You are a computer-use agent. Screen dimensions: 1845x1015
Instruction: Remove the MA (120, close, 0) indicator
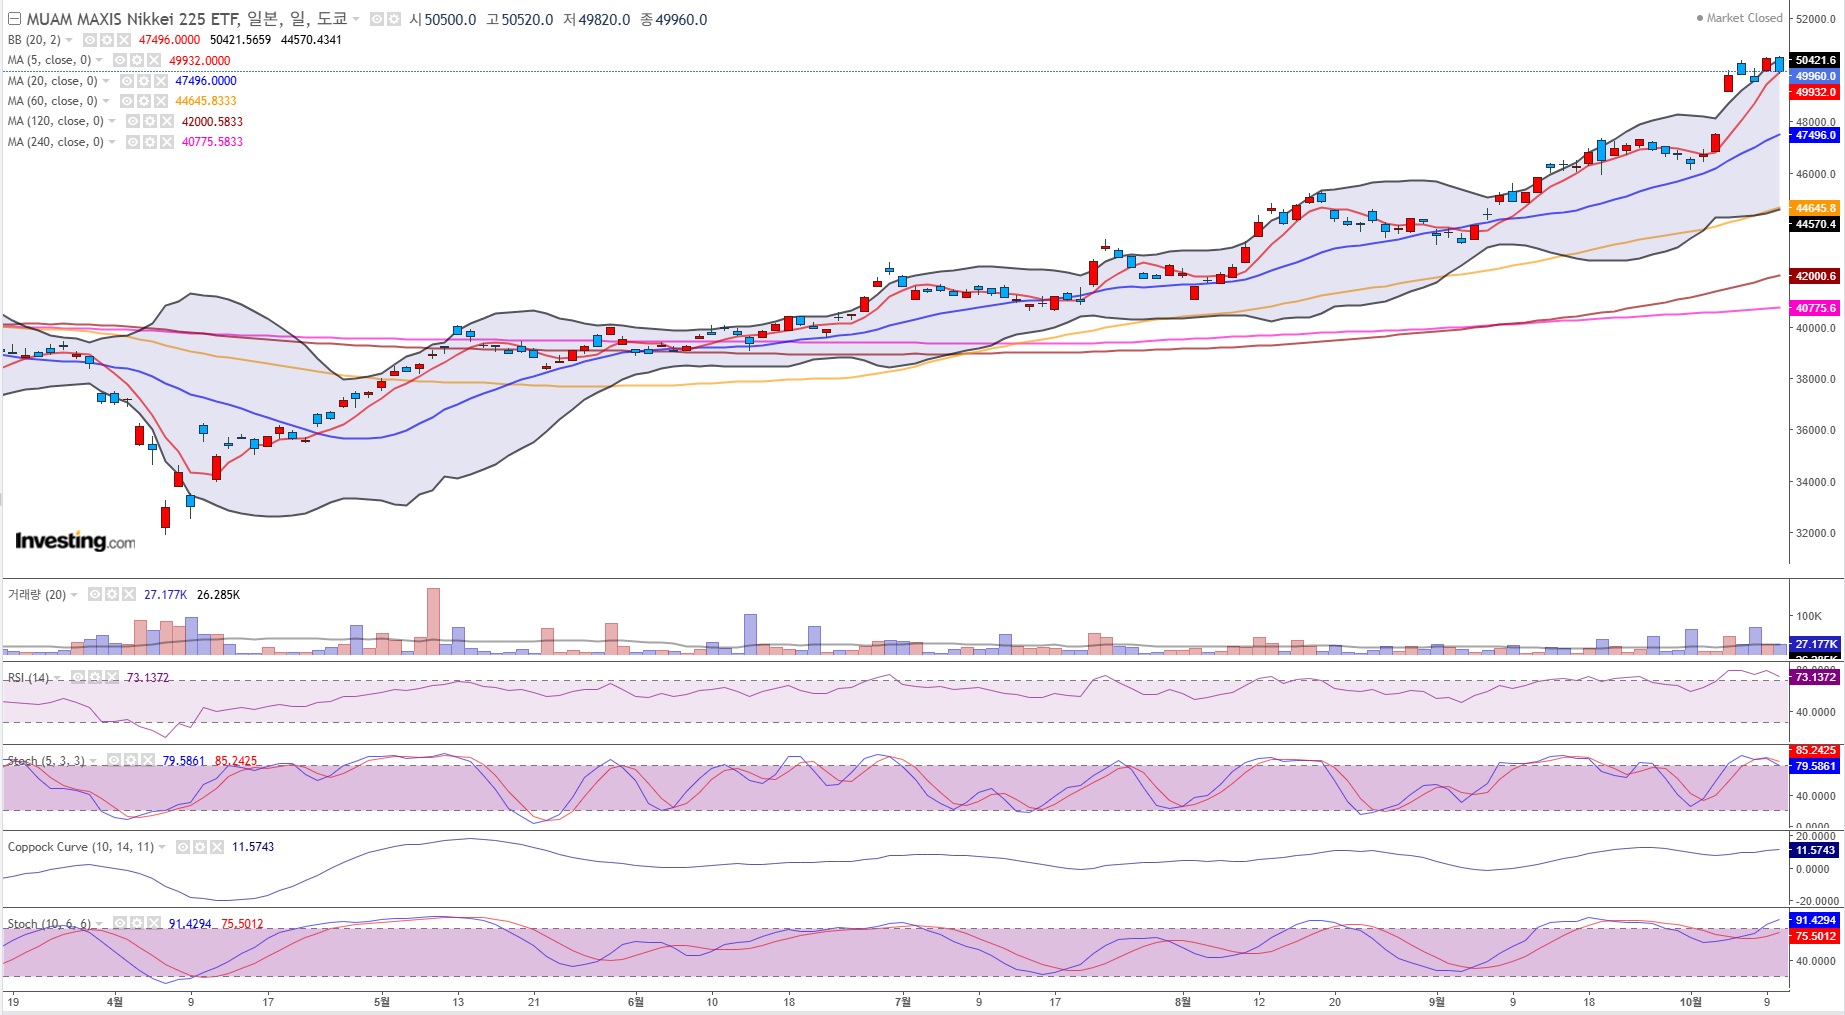[166, 121]
